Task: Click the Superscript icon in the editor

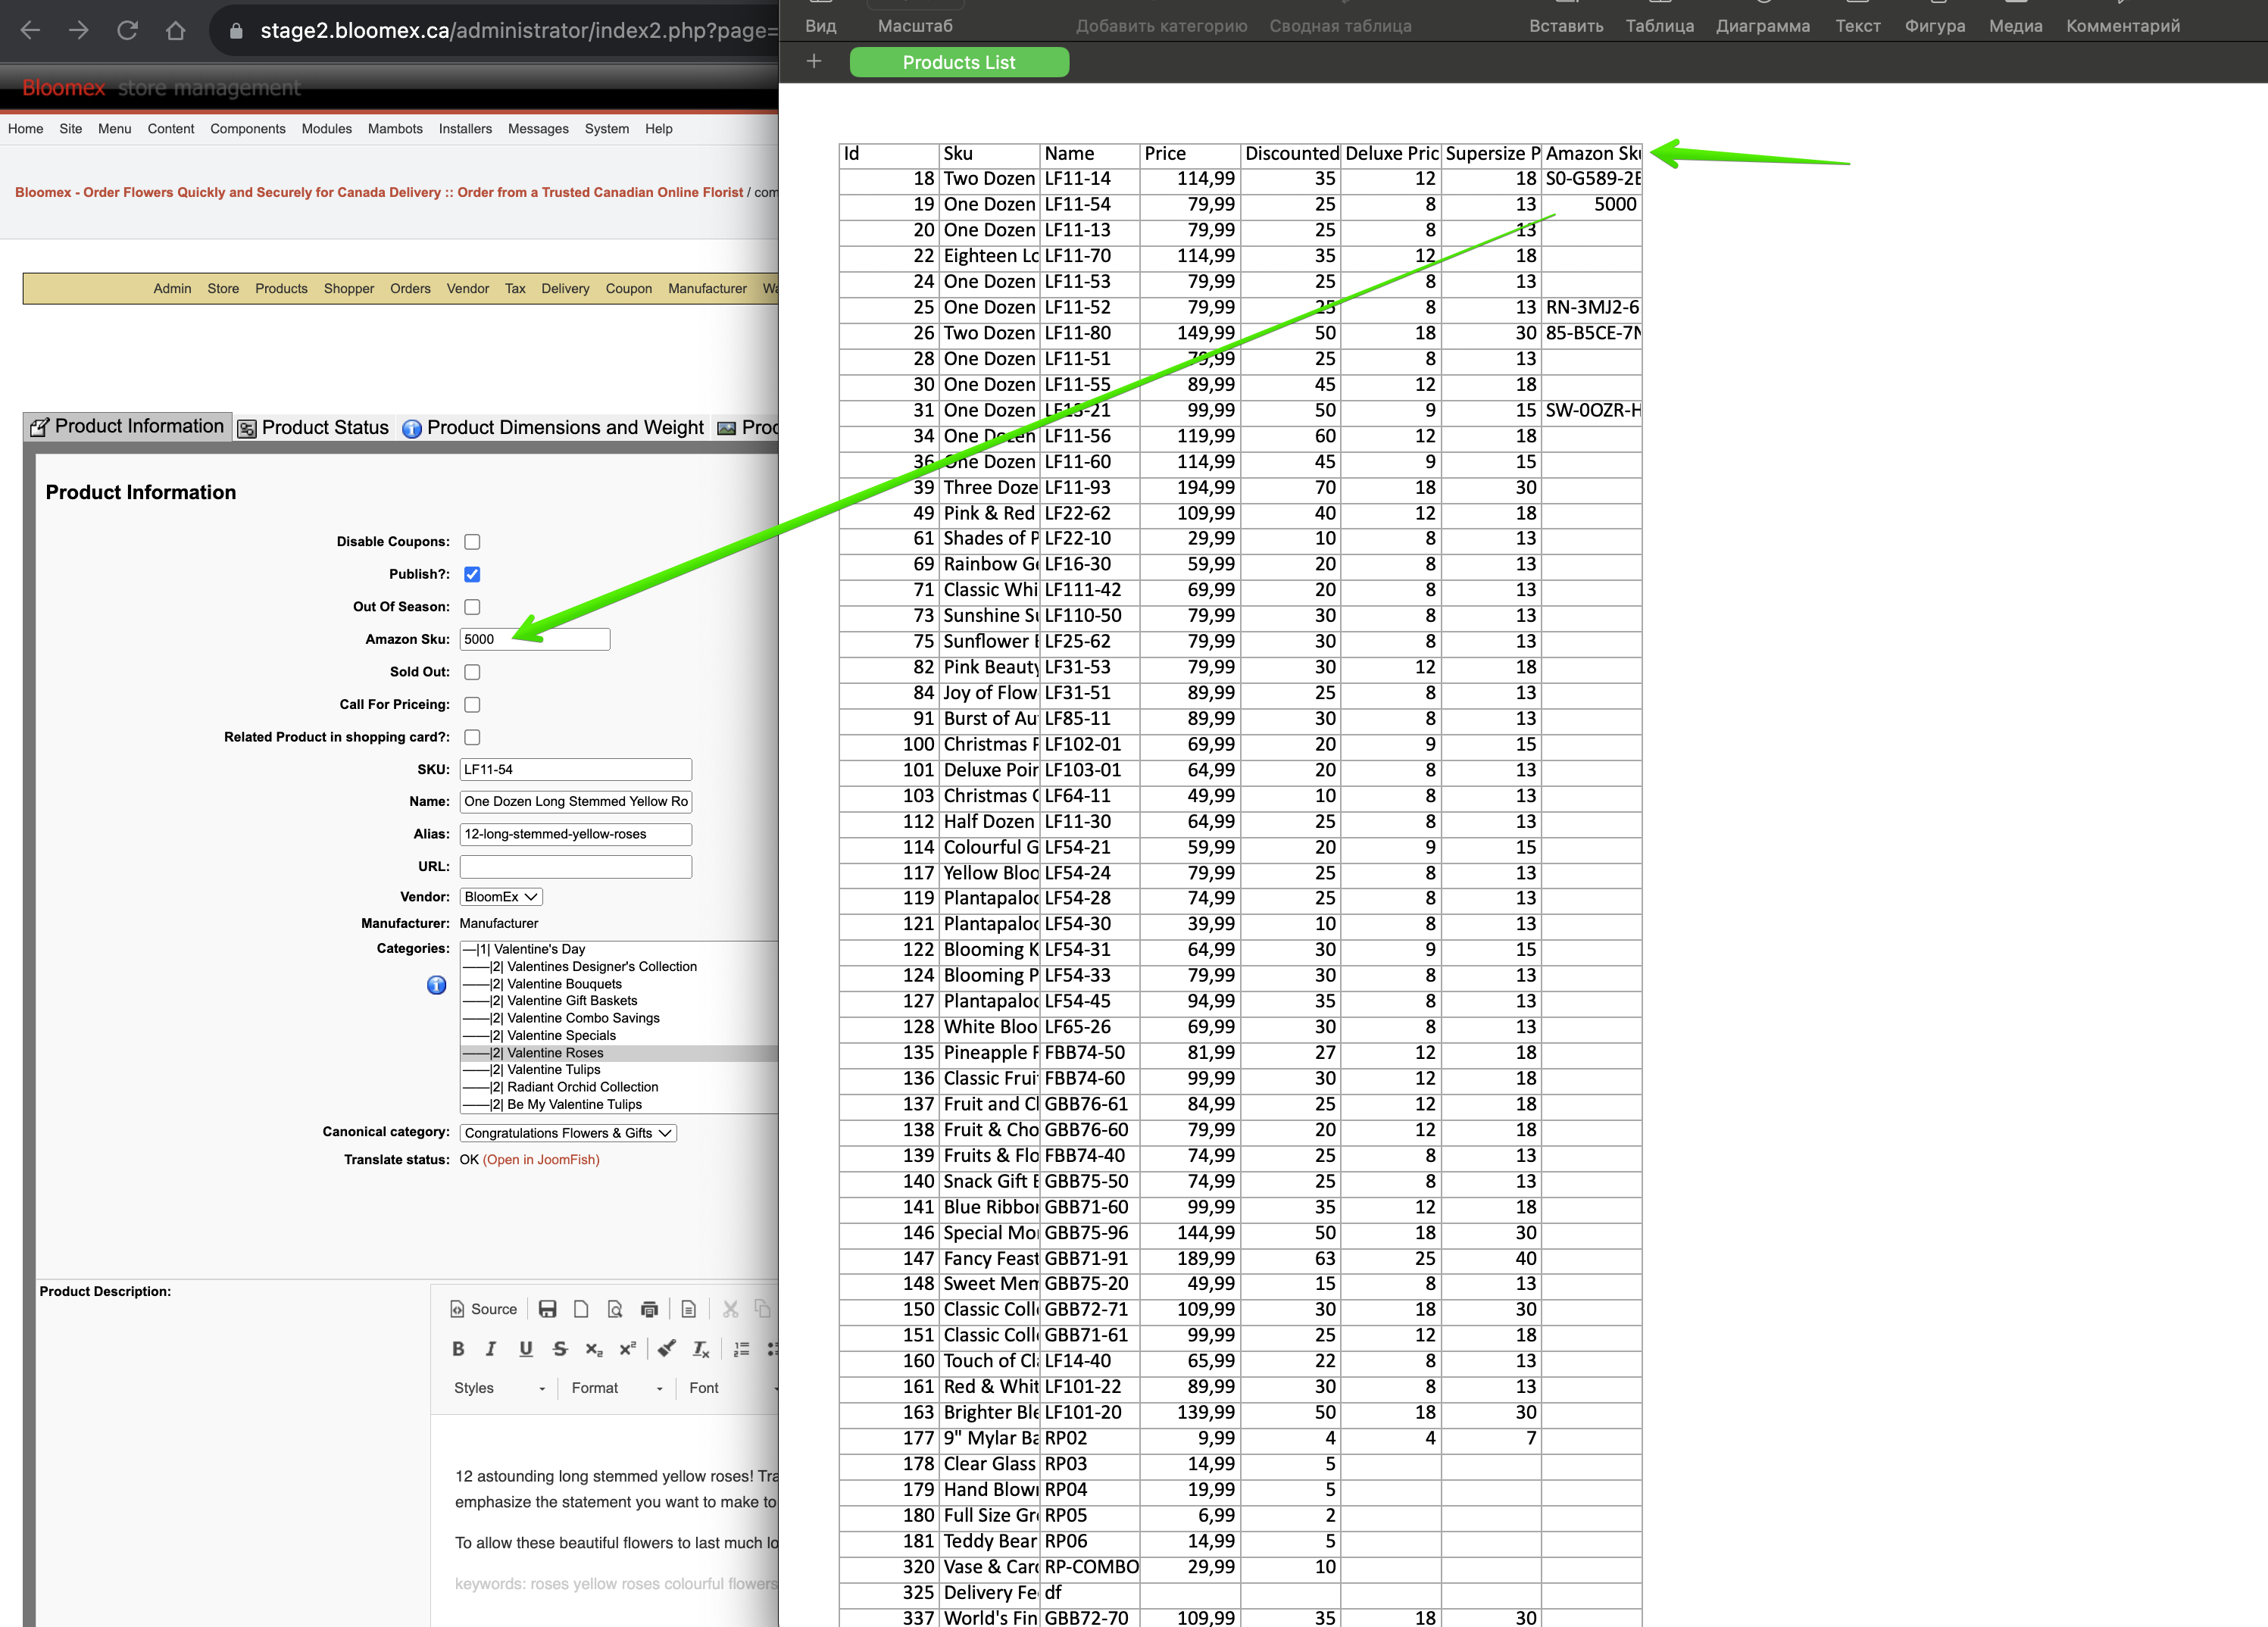Action: tap(627, 1349)
